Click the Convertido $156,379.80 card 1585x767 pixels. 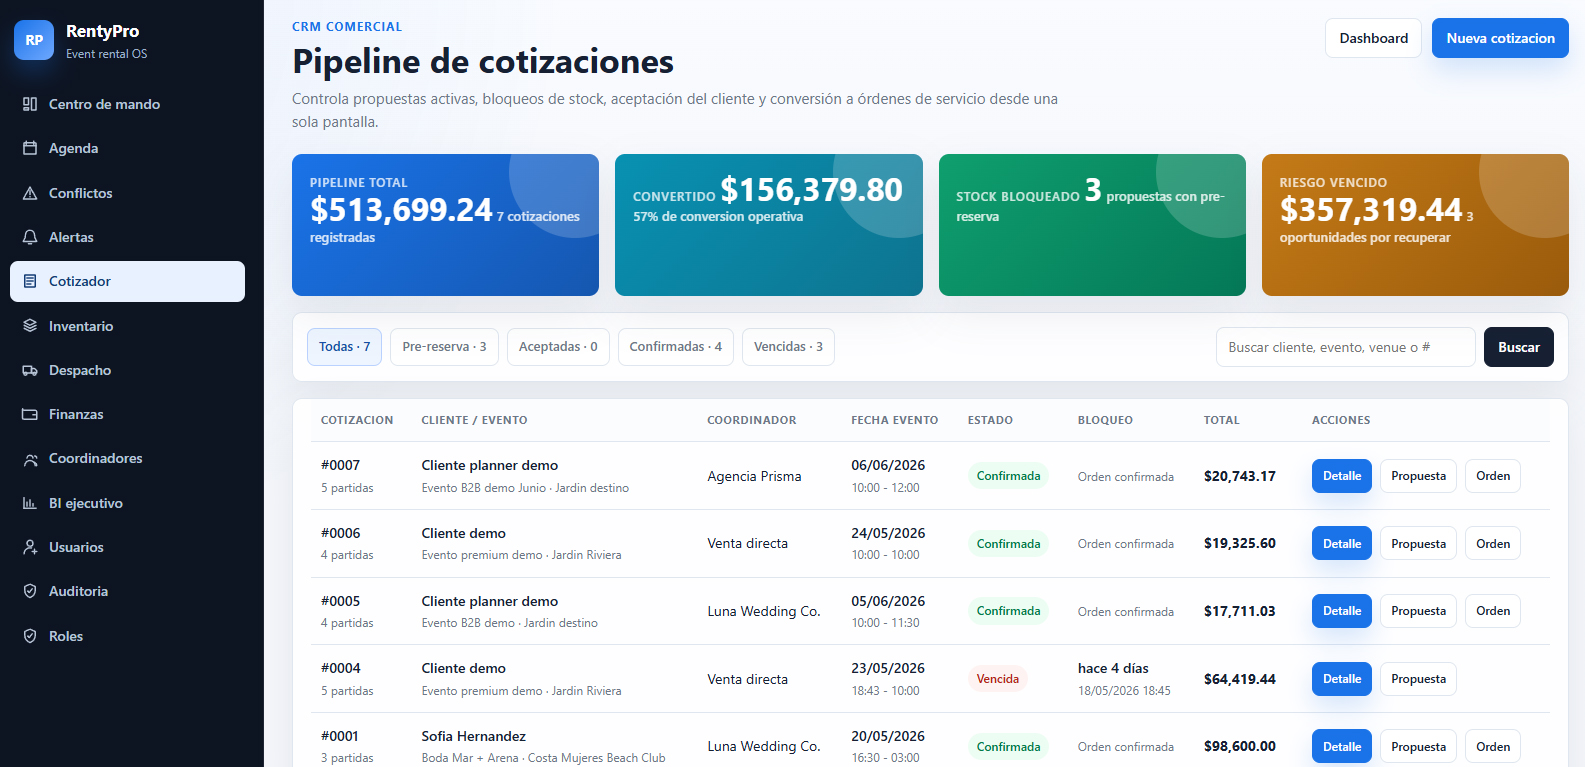point(769,225)
